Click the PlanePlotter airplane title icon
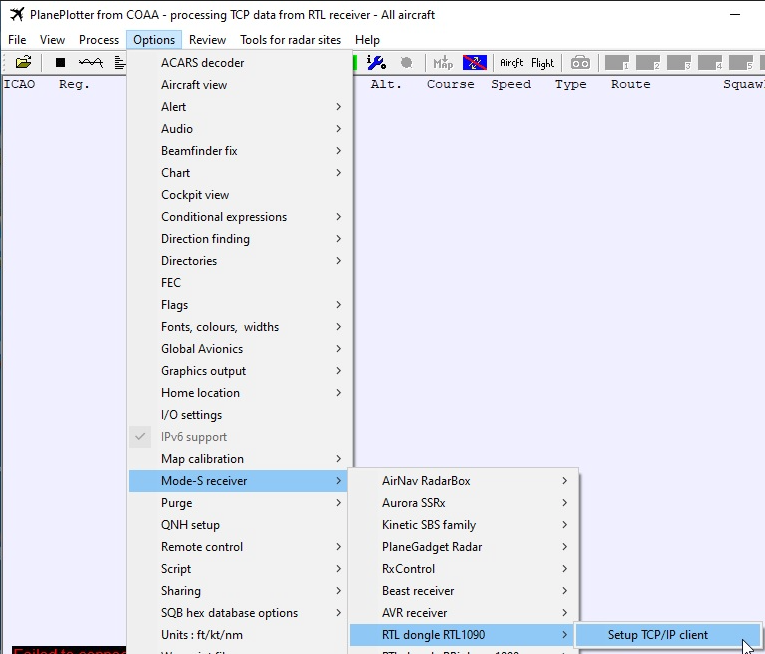 [17, 15]
